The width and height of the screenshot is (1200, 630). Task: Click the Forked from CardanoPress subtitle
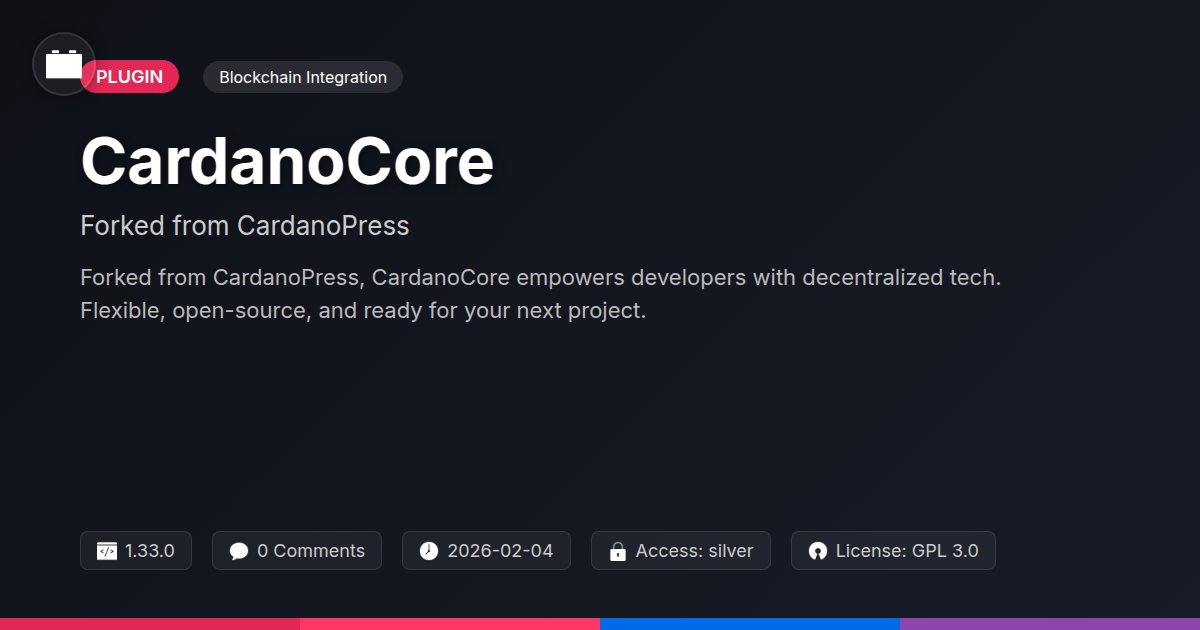coord(245,226)
